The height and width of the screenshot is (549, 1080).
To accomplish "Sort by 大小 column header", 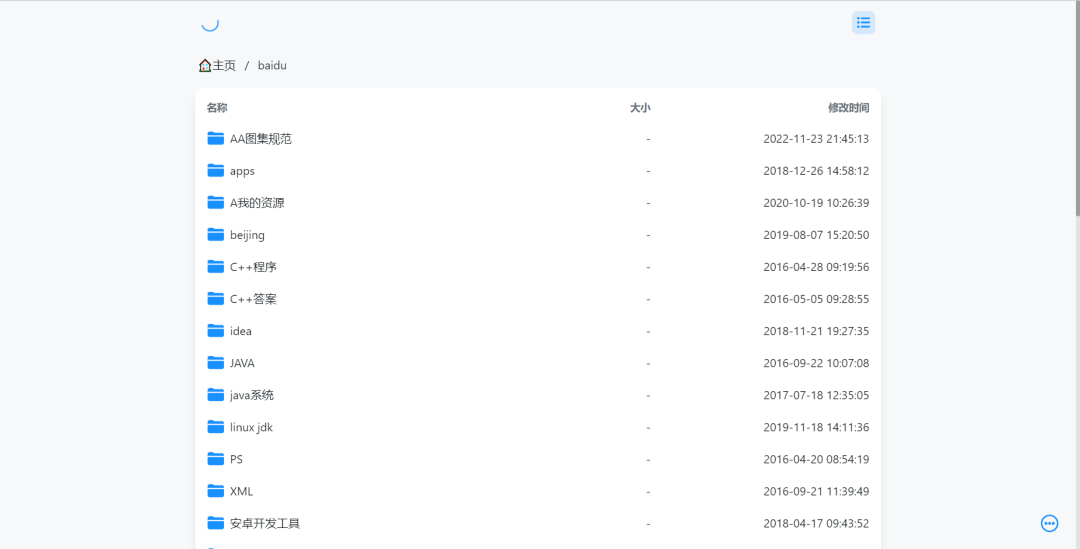I will click(x=640, y=107).
